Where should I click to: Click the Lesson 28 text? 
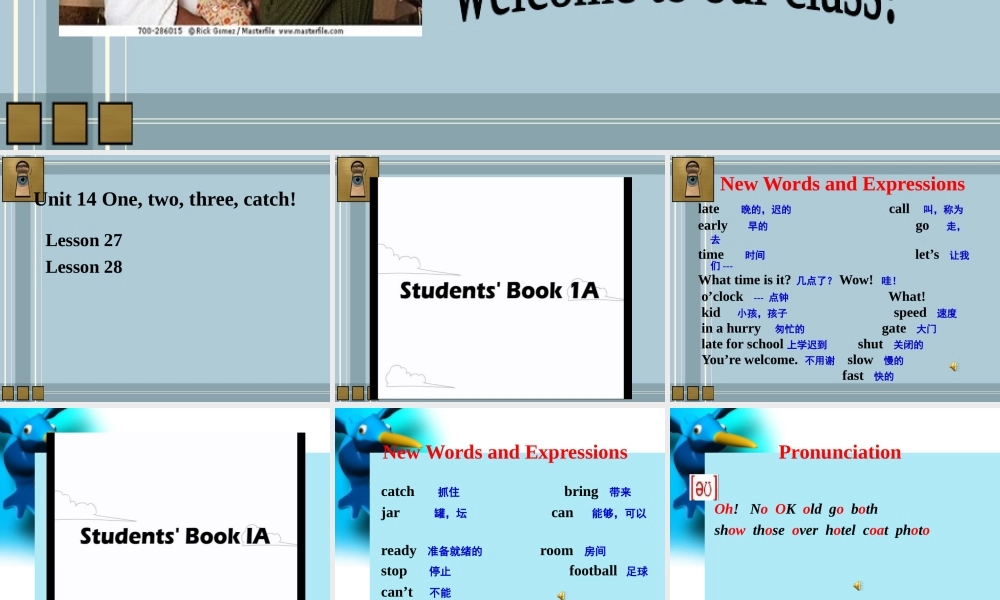tap(84, 267)
